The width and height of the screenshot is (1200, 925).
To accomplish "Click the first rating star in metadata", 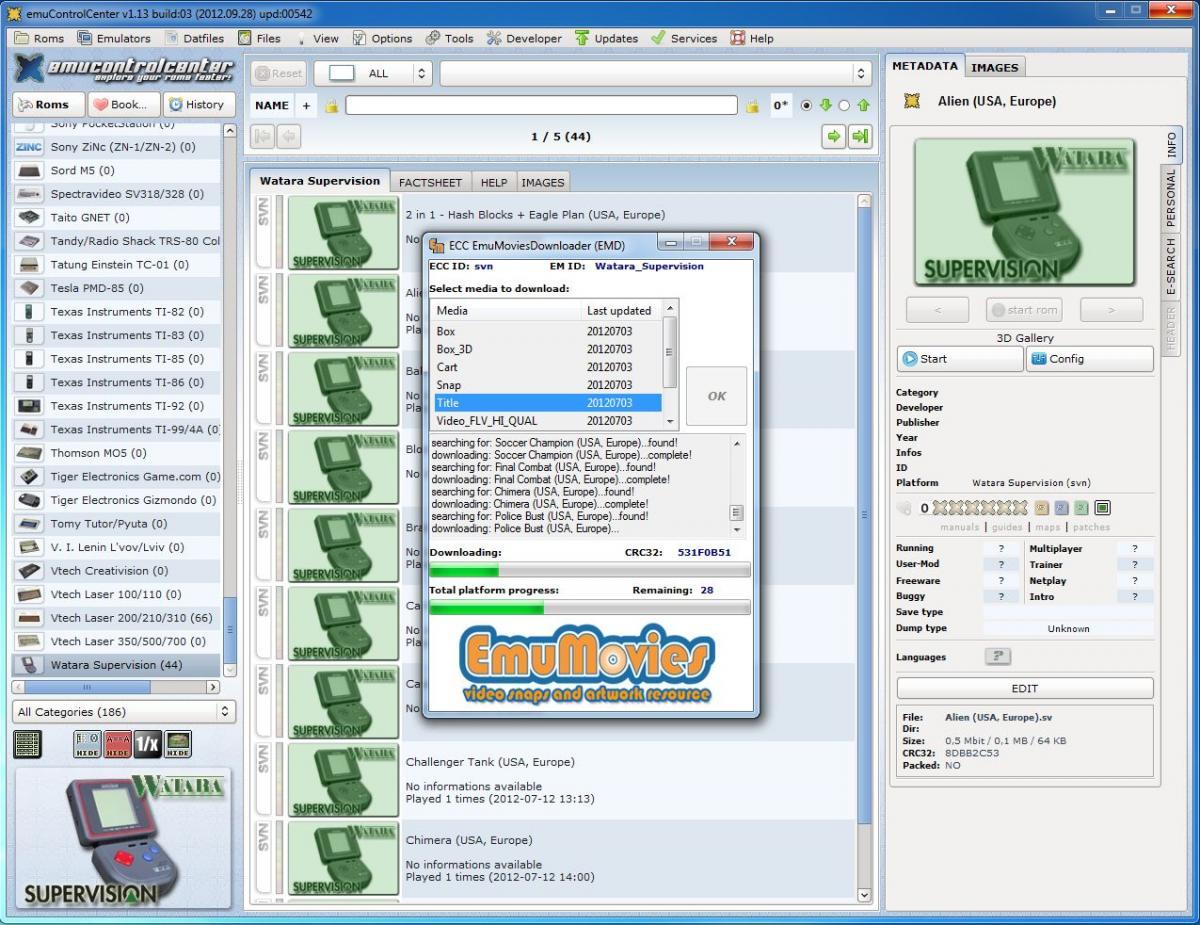I will pos(940,508).
